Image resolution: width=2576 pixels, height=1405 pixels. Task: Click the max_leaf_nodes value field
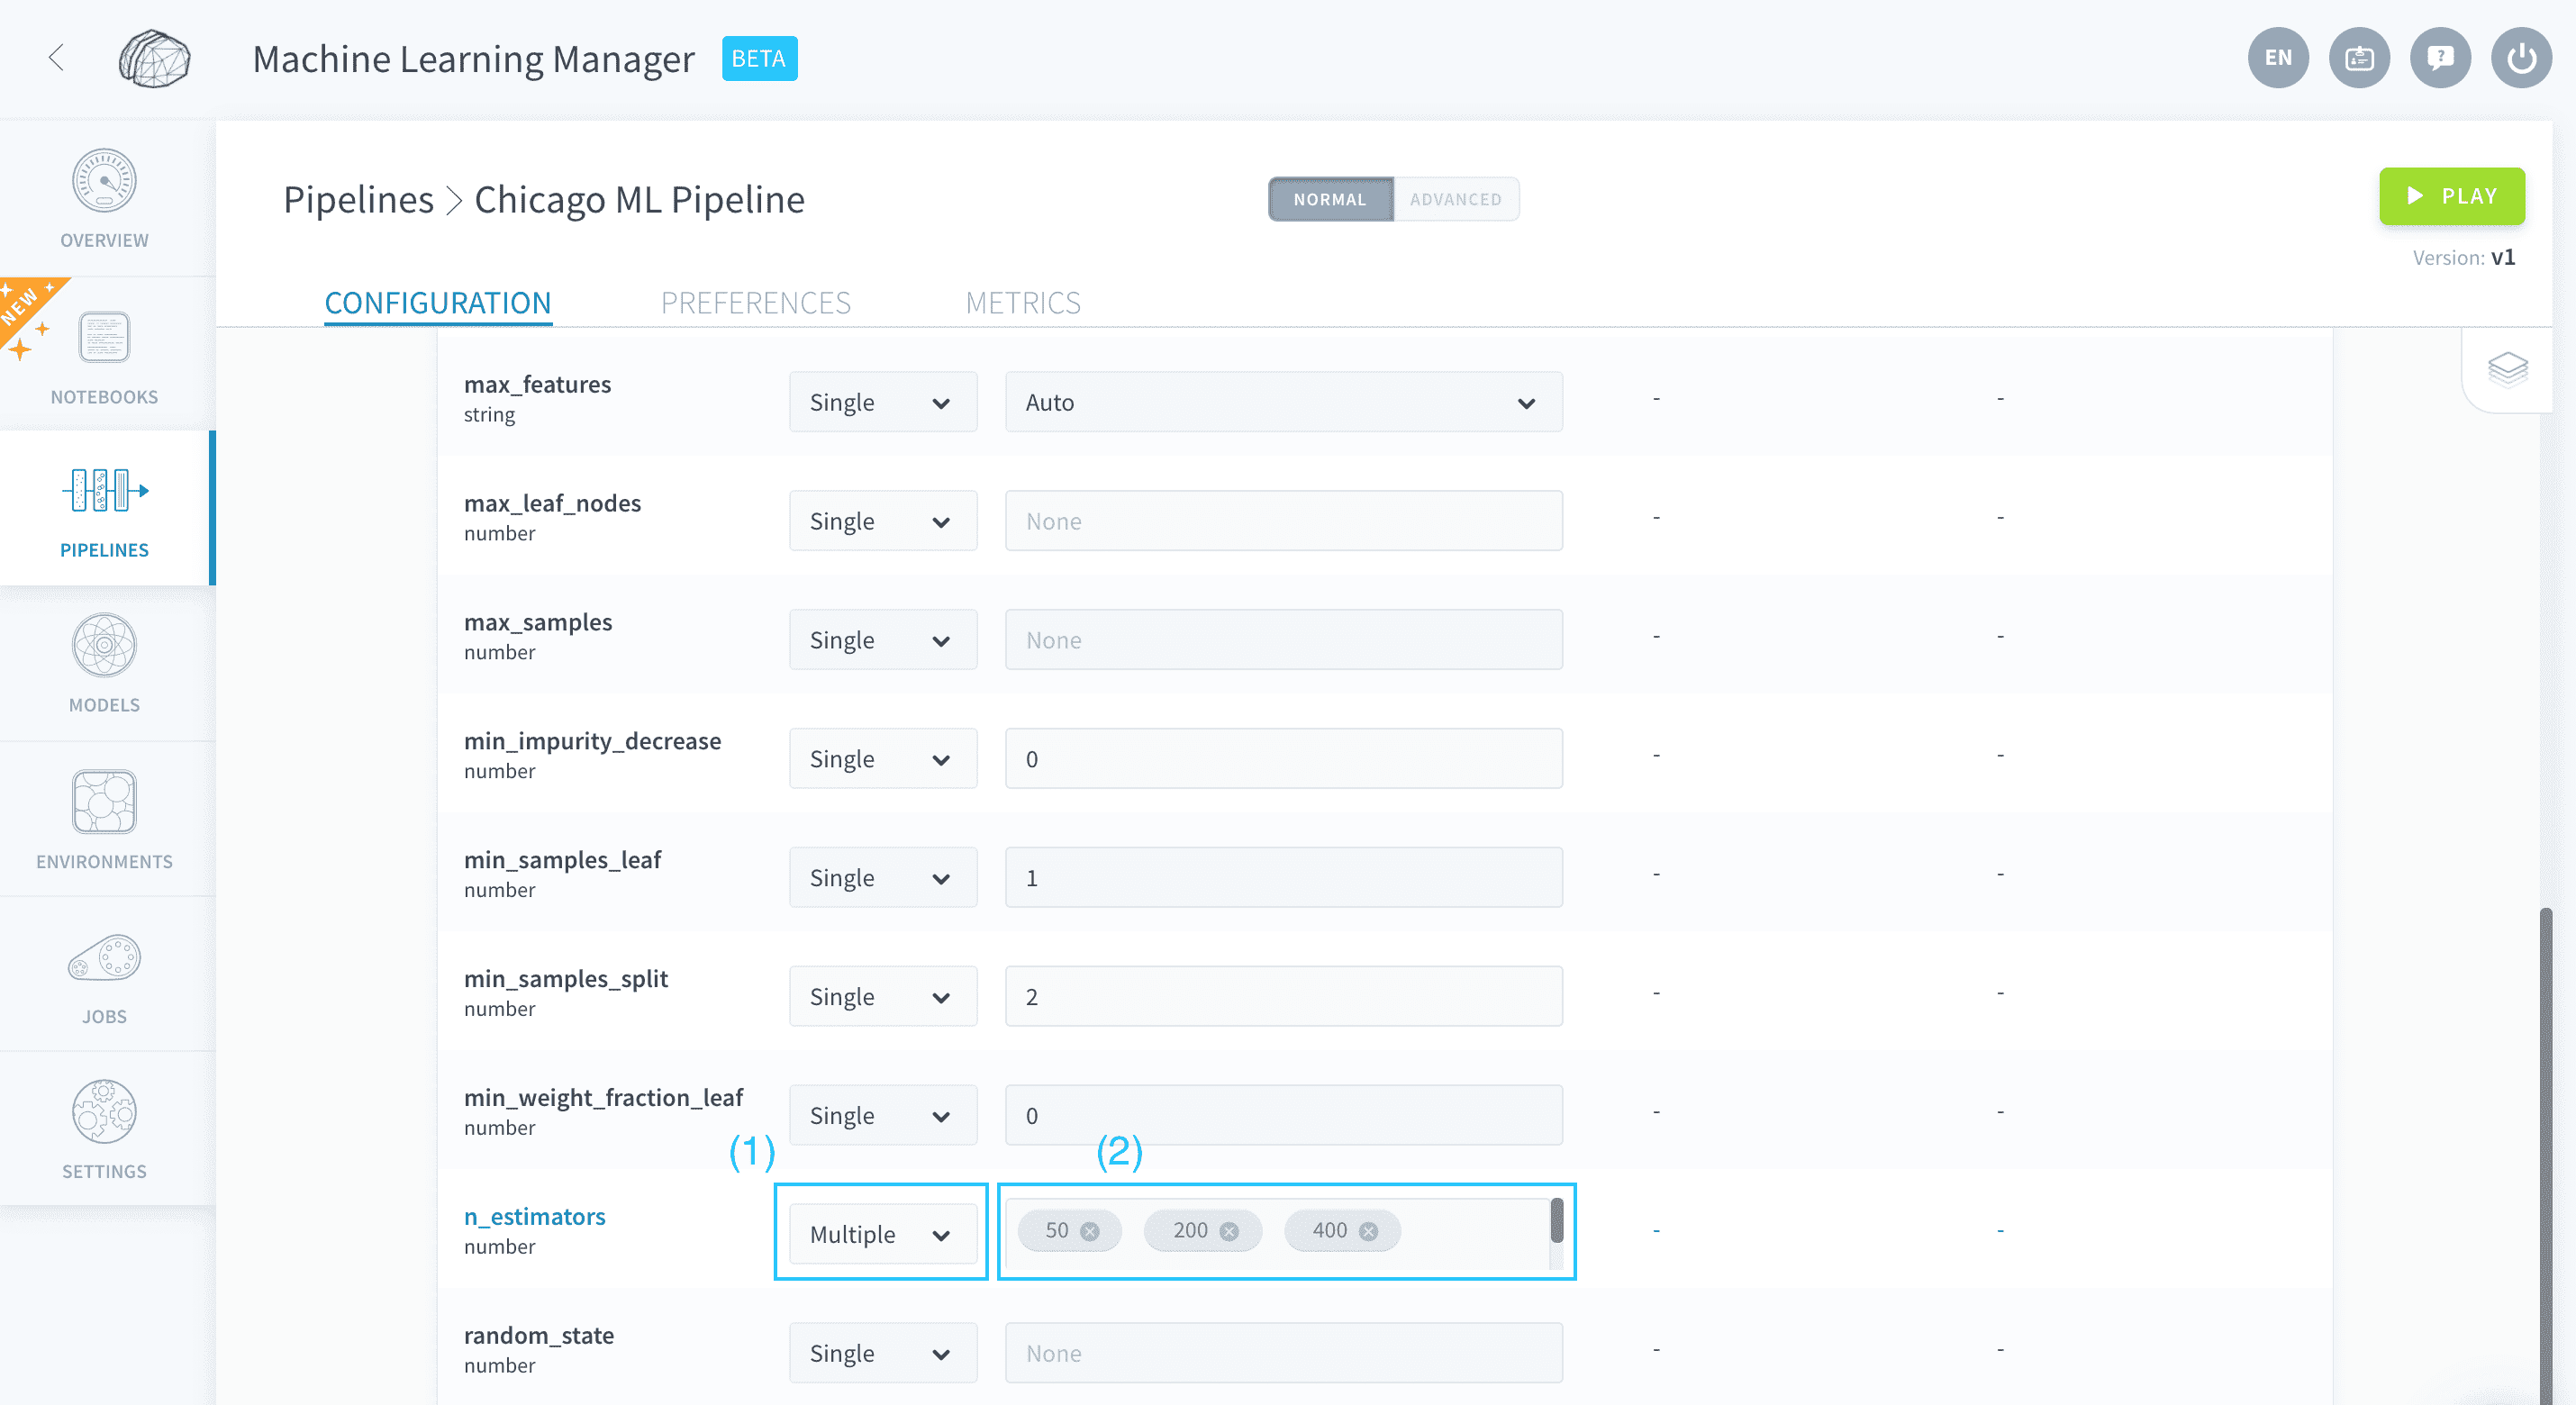pos(1284,521)
